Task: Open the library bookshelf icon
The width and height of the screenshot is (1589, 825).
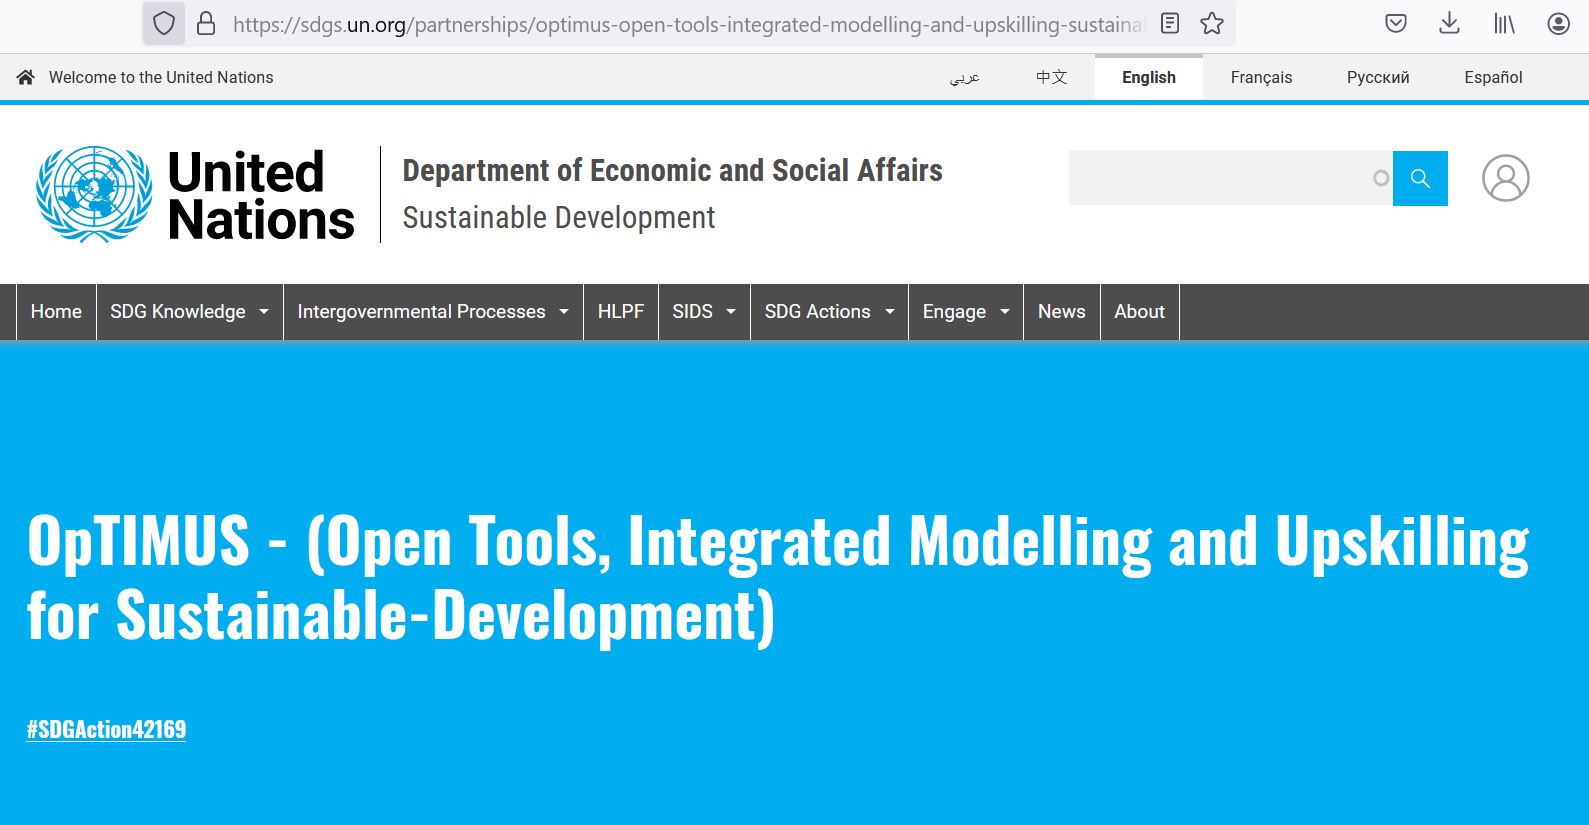Action: (x=1504, y=24)
